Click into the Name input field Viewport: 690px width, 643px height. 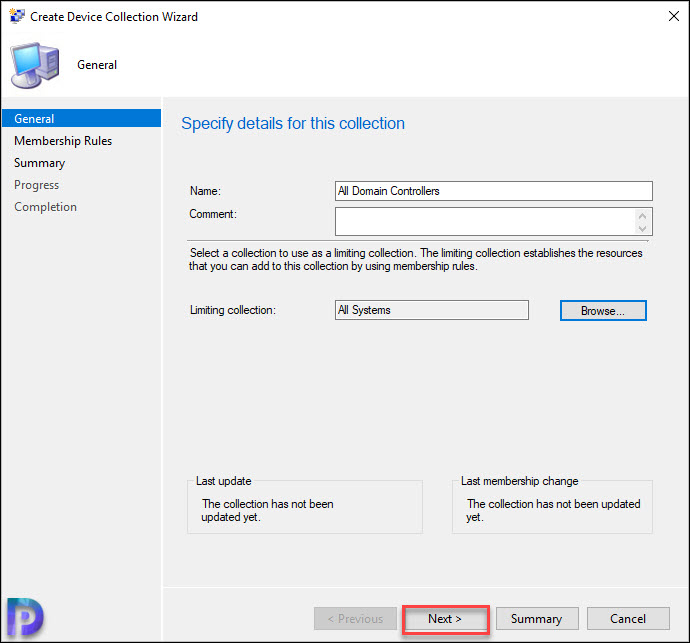(494, 191)
